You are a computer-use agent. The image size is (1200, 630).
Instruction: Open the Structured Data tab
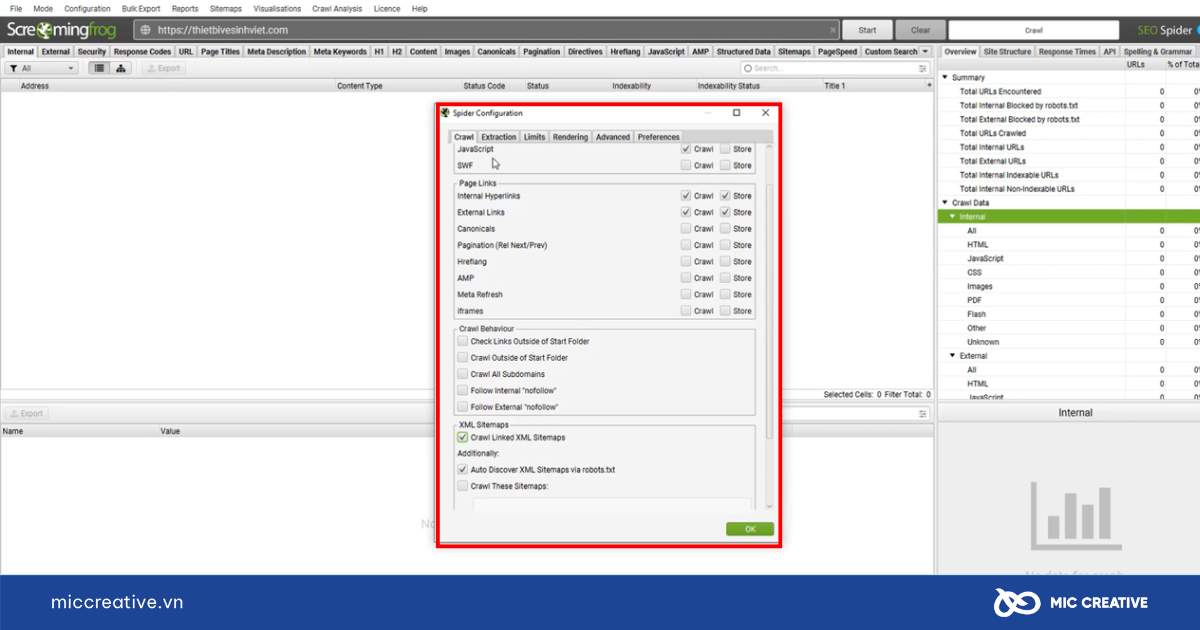click(743, 52)
